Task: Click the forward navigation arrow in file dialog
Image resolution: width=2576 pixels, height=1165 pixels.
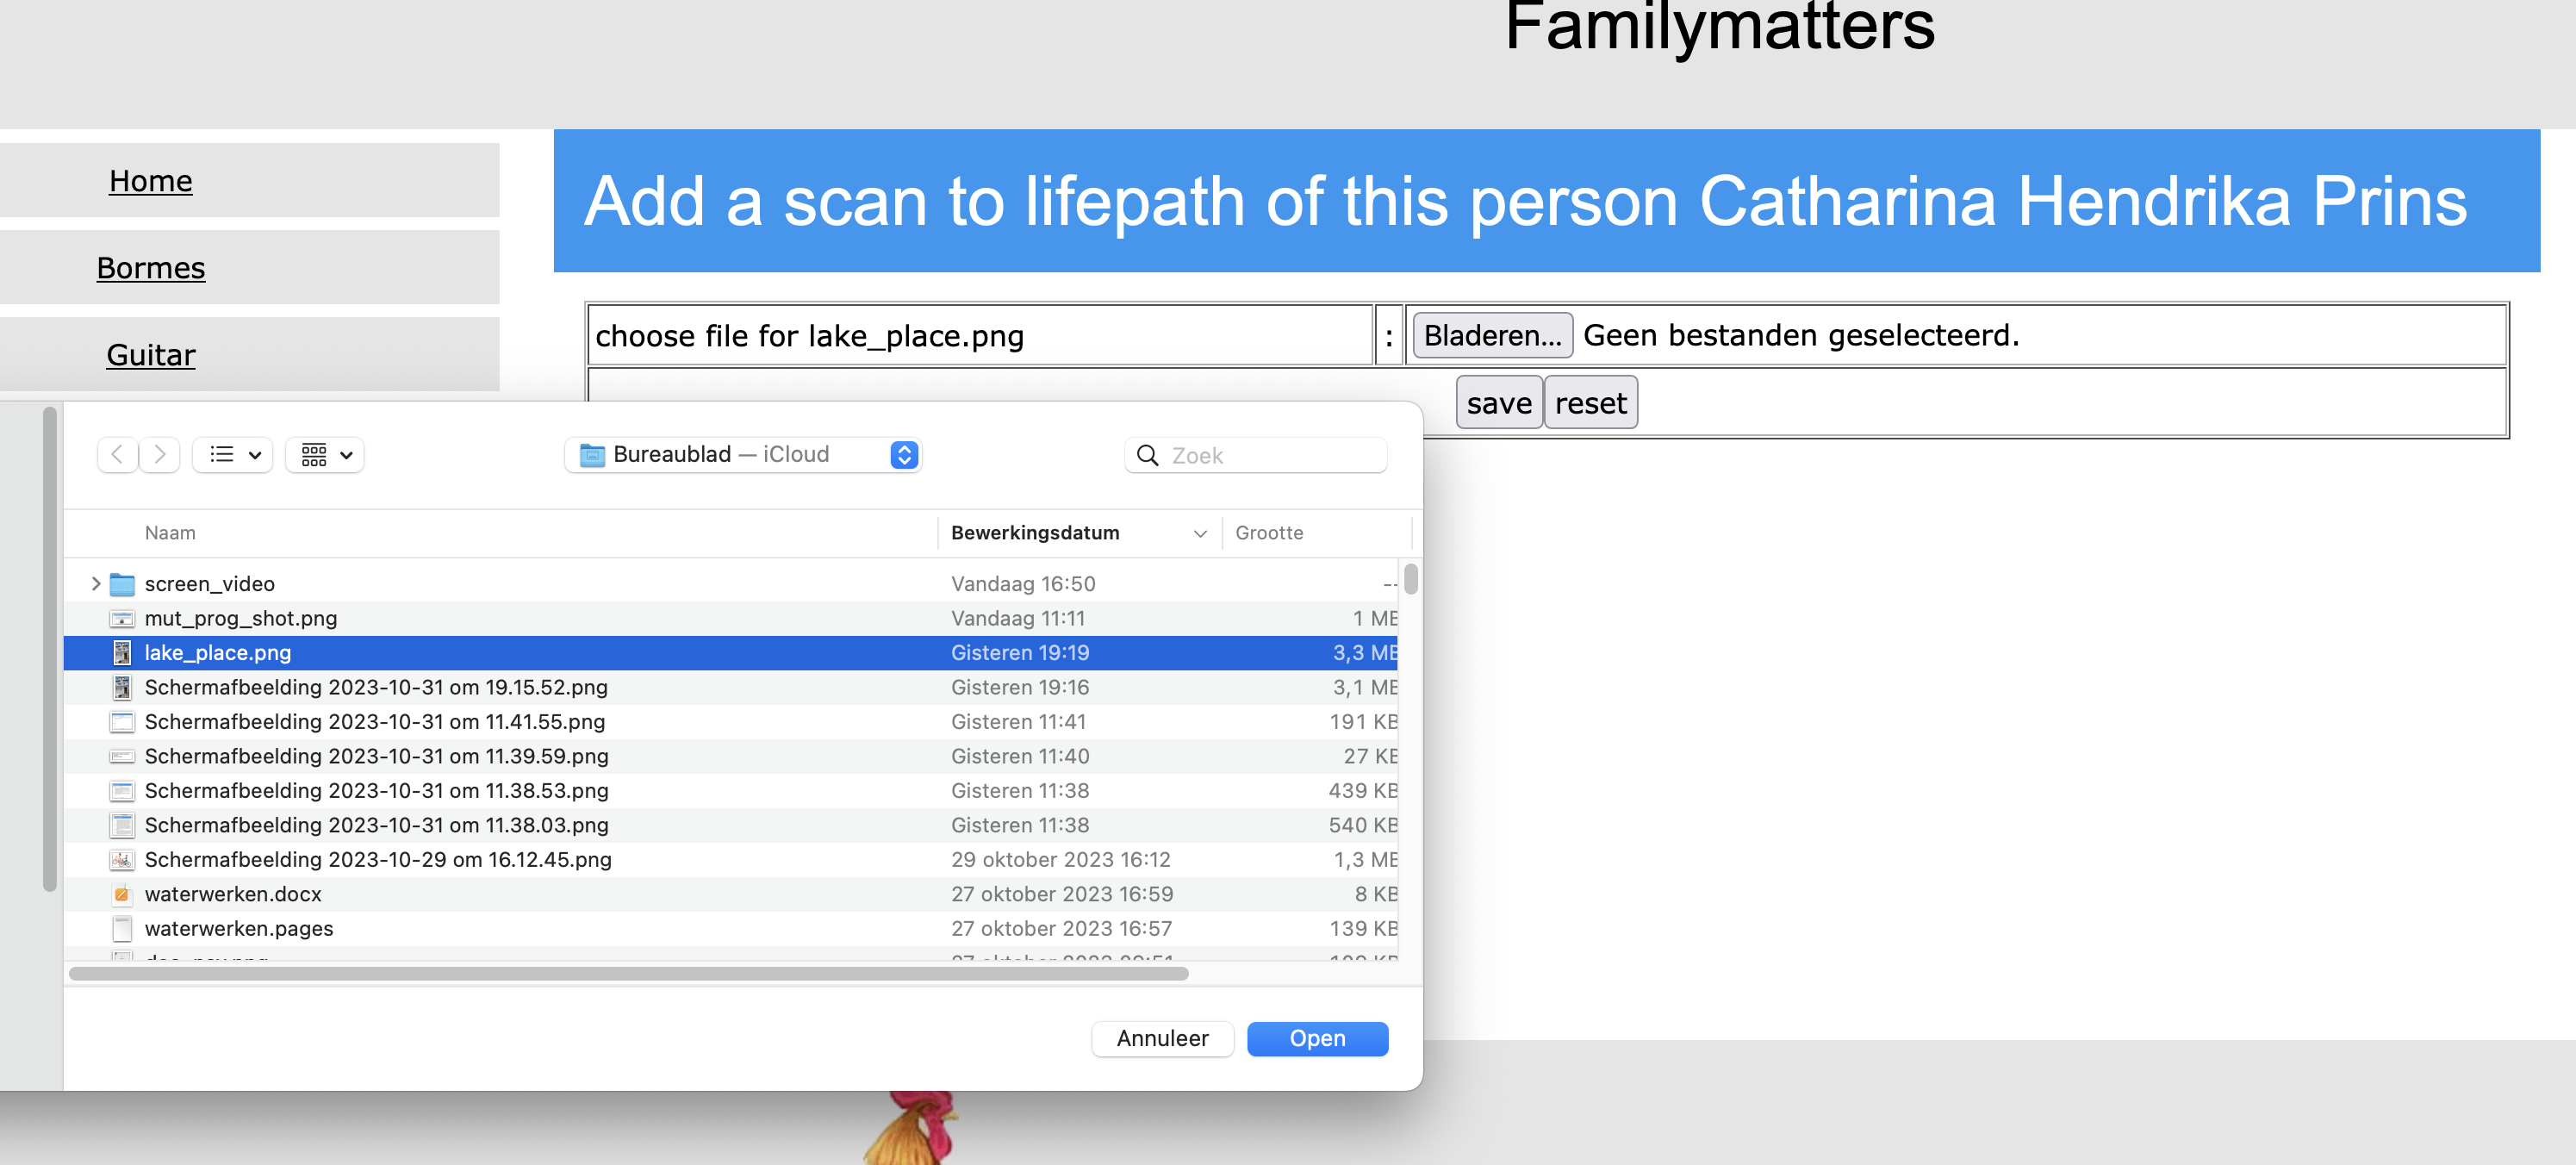Action: coord(159,455)
